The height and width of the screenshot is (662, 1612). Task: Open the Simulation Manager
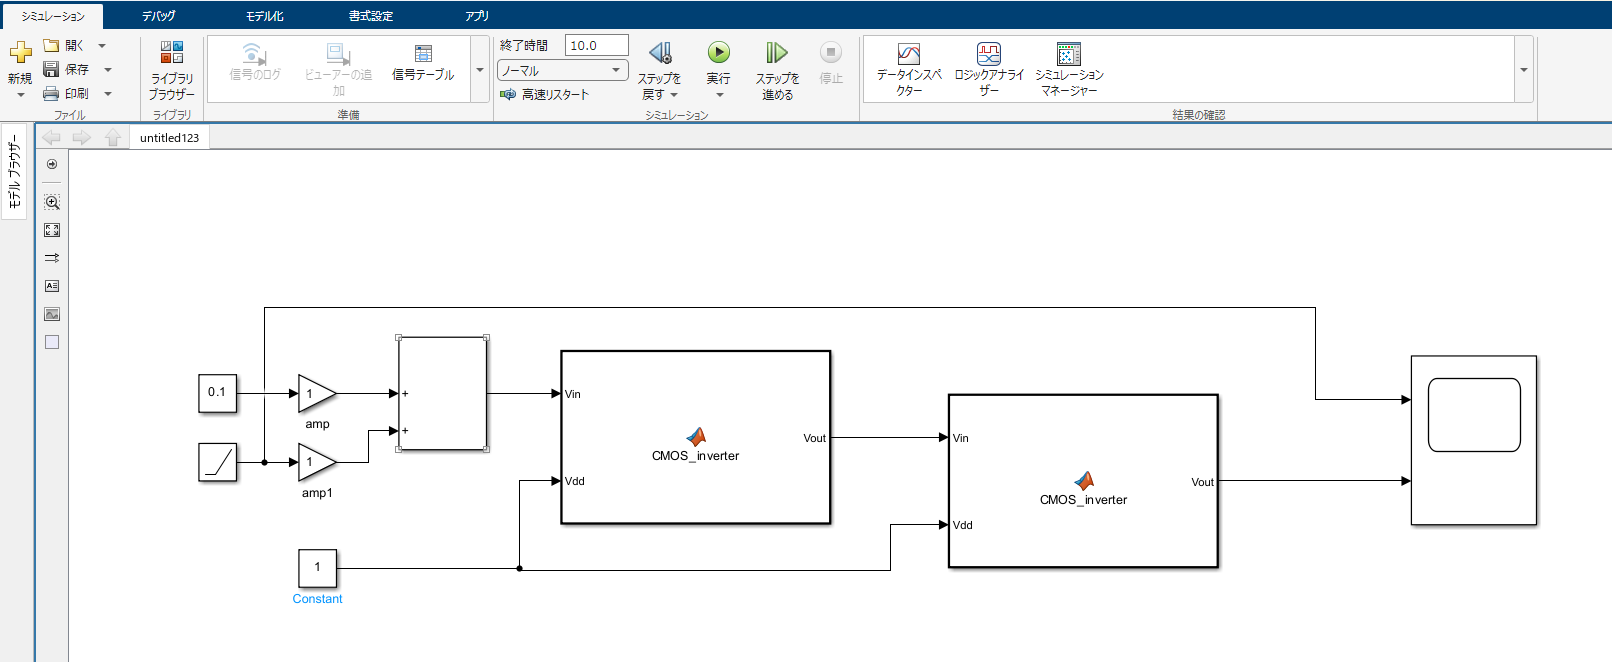[x=1069, y=68]
